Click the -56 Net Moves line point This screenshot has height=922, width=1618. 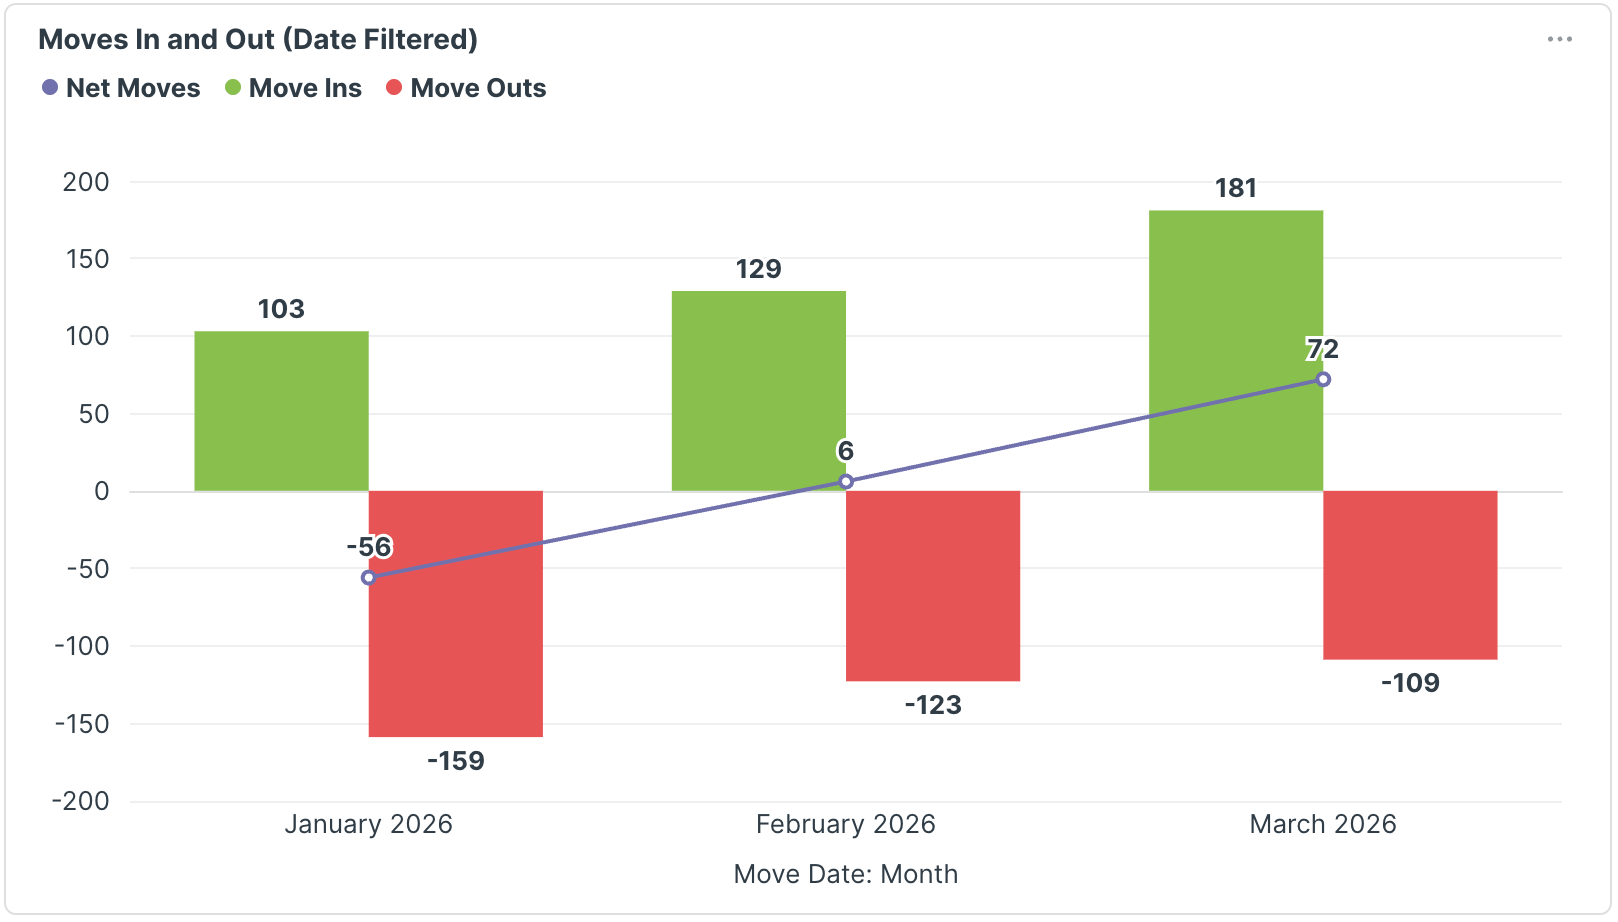pos(368,578)
